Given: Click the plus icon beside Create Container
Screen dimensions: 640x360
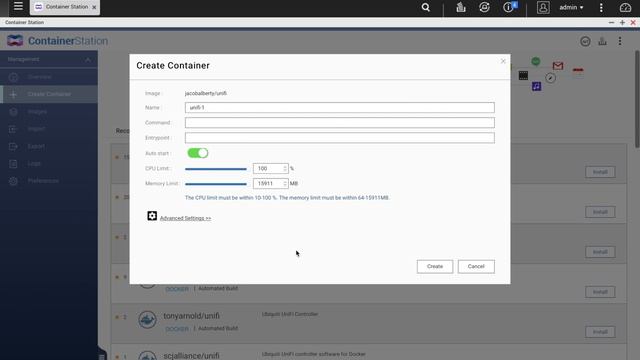Looking at the screenshot, I should pyautogui.click(x=13, y=94).
